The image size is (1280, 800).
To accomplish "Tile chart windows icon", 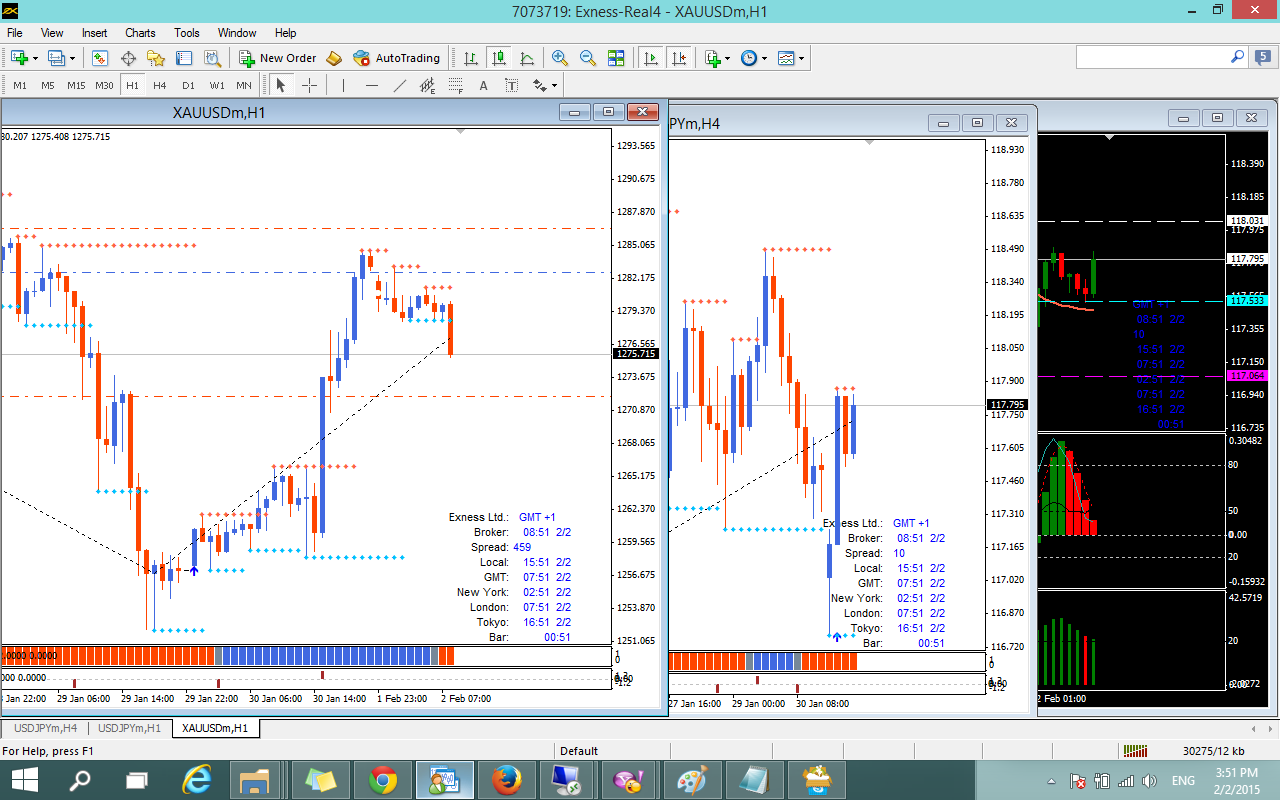I will 616,58.
